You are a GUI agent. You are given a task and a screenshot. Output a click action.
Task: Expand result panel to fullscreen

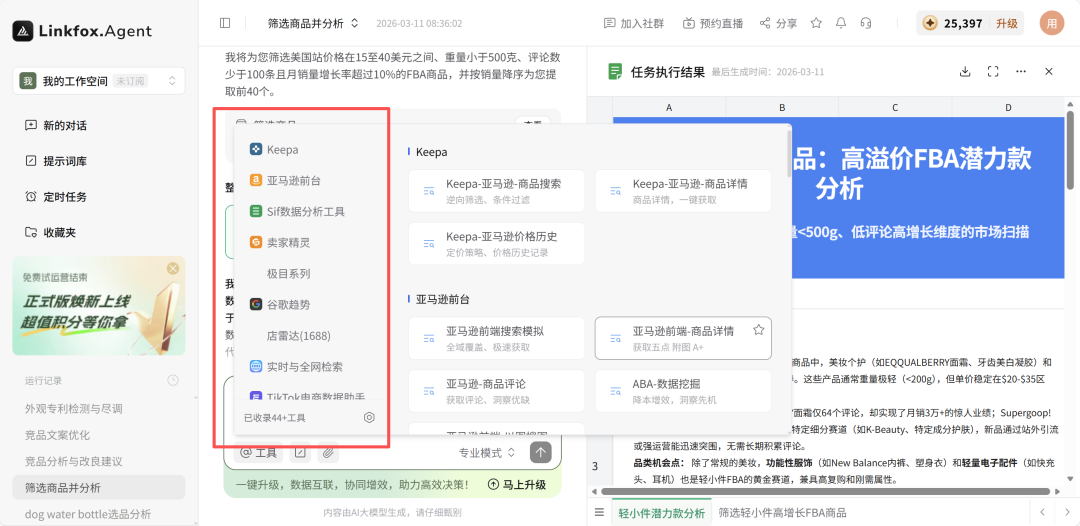pos(993,72)
